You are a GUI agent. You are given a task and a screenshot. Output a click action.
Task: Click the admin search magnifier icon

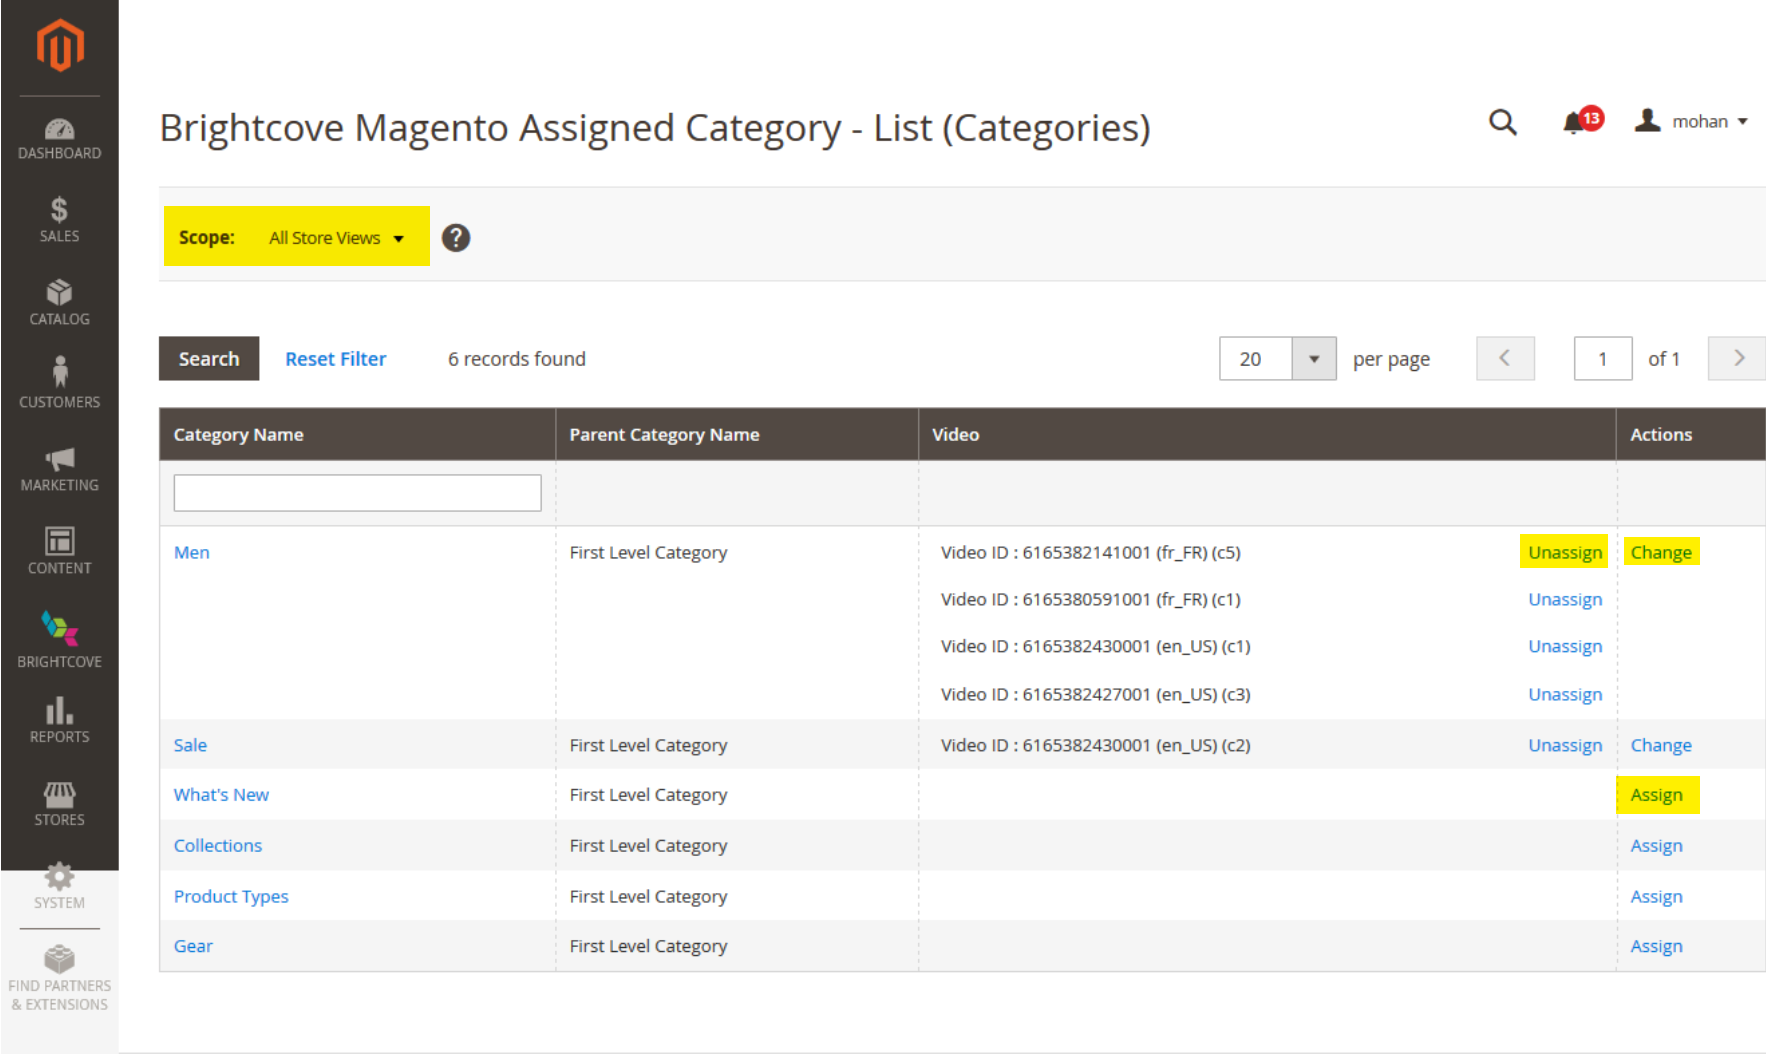(1503, 121)
